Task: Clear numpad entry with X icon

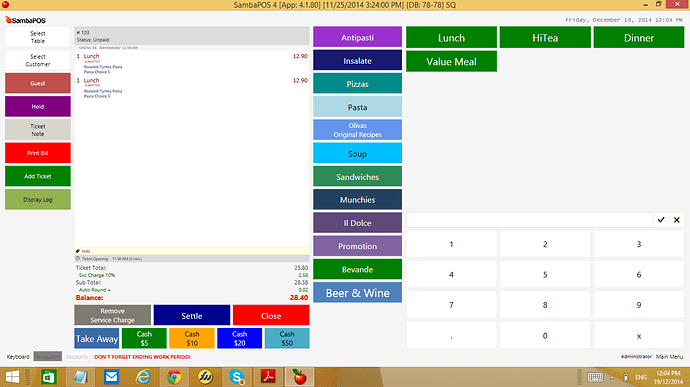Action: point(677,220)
